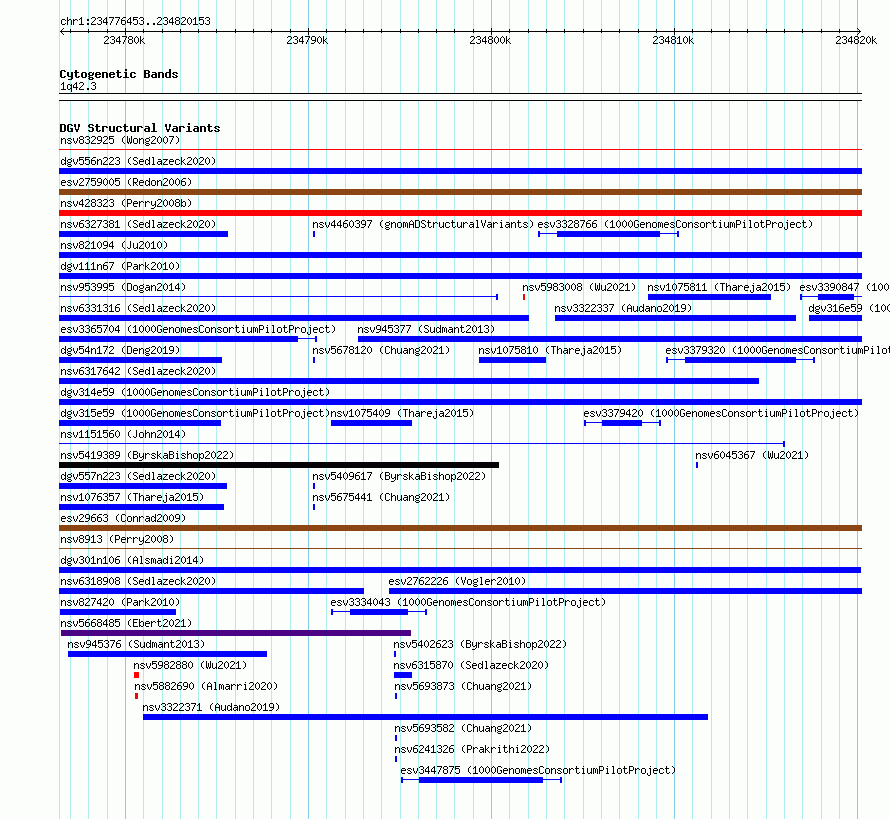Open esv2762226 (Vogler2010) label
Screen dimensions: 890x819
[x=457, y=581]
